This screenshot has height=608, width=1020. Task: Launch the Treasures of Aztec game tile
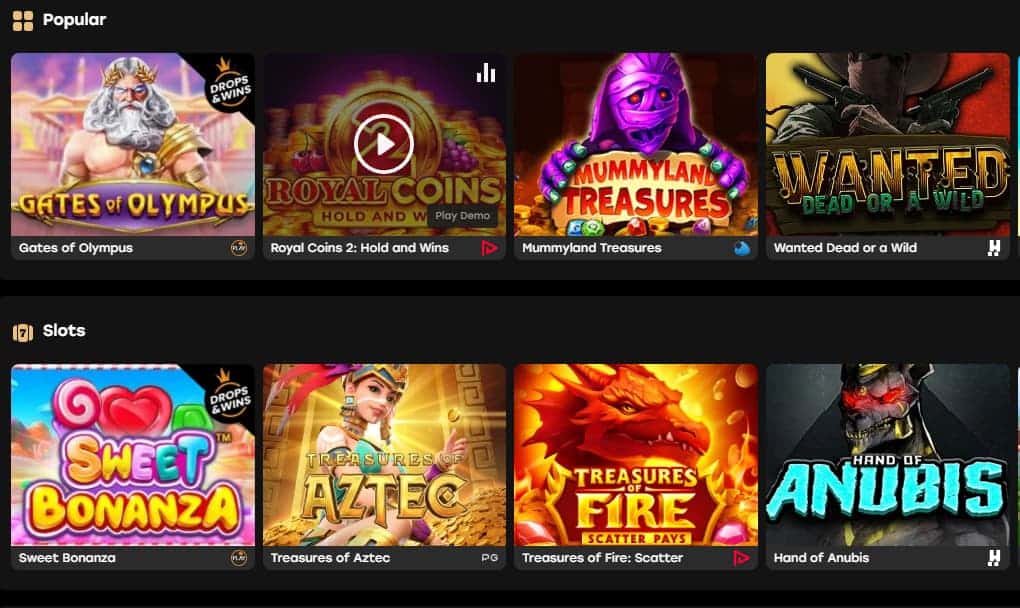[384, 455]
